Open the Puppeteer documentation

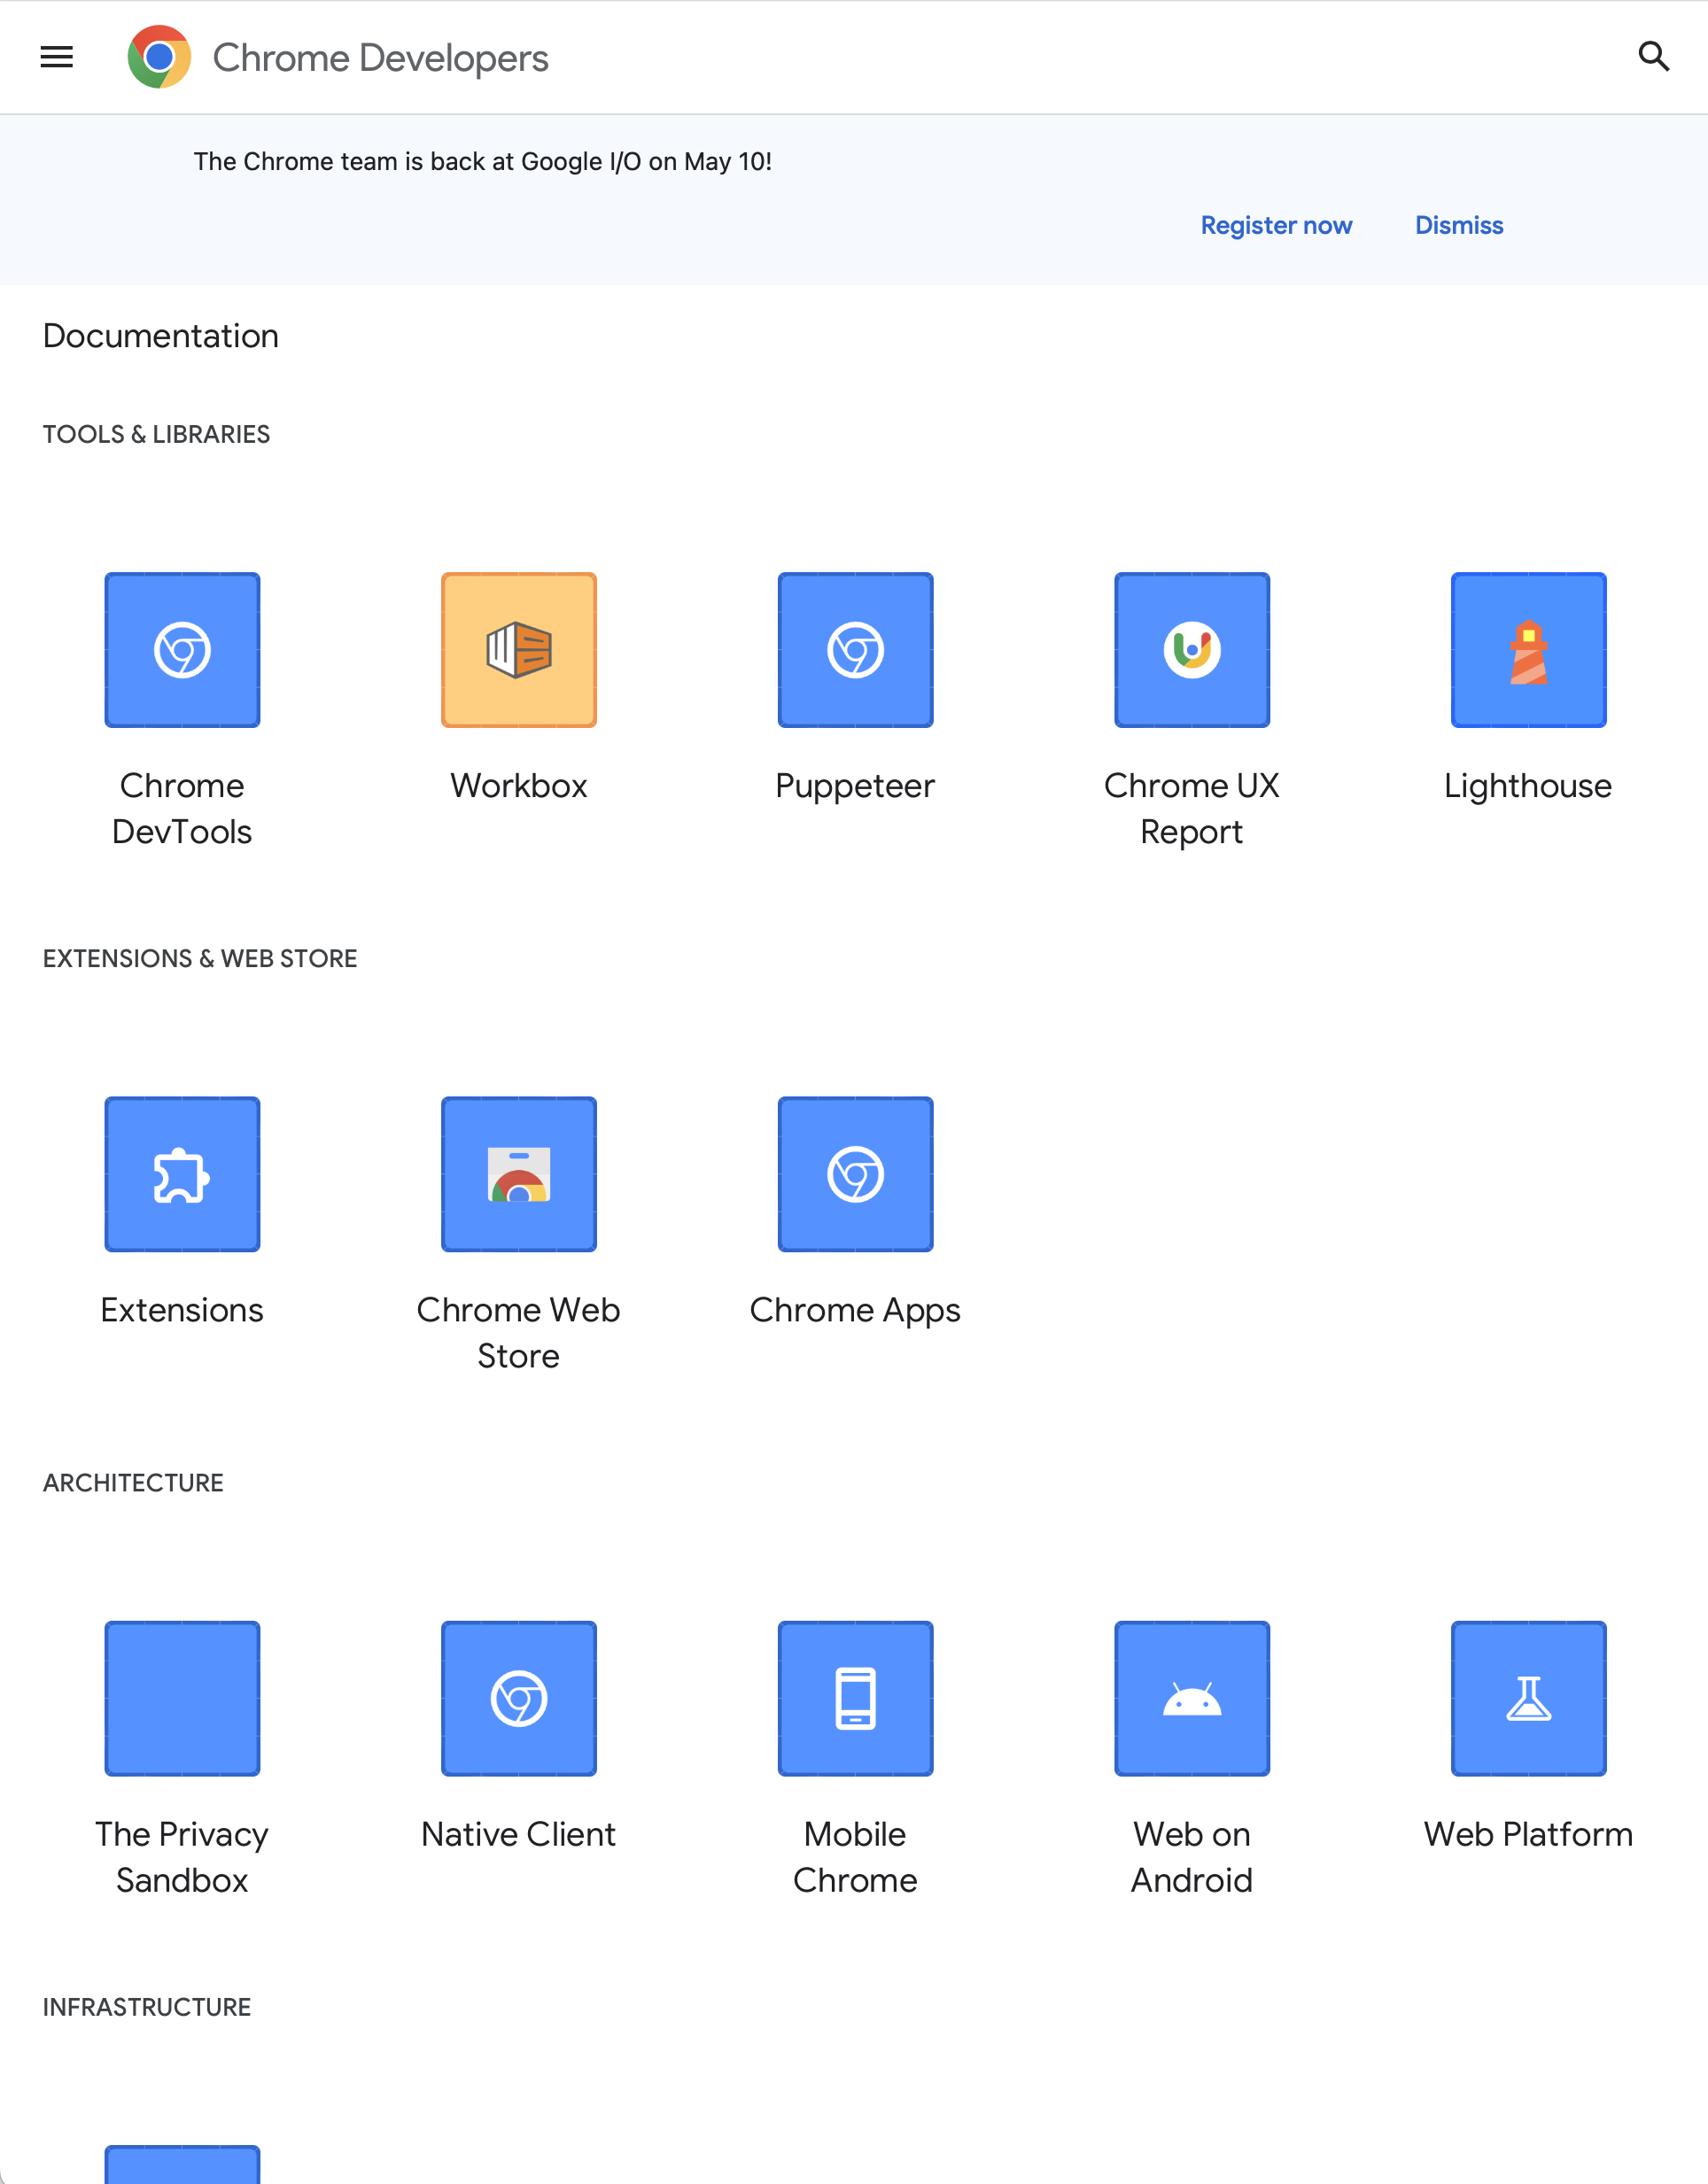(x=855, y=649)
